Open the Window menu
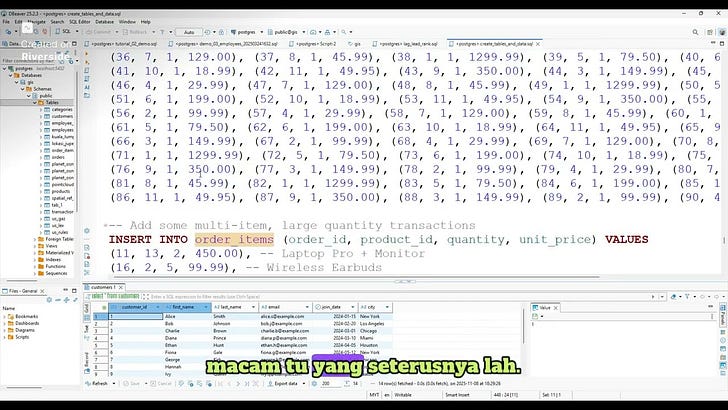 [x=127, y=22]
